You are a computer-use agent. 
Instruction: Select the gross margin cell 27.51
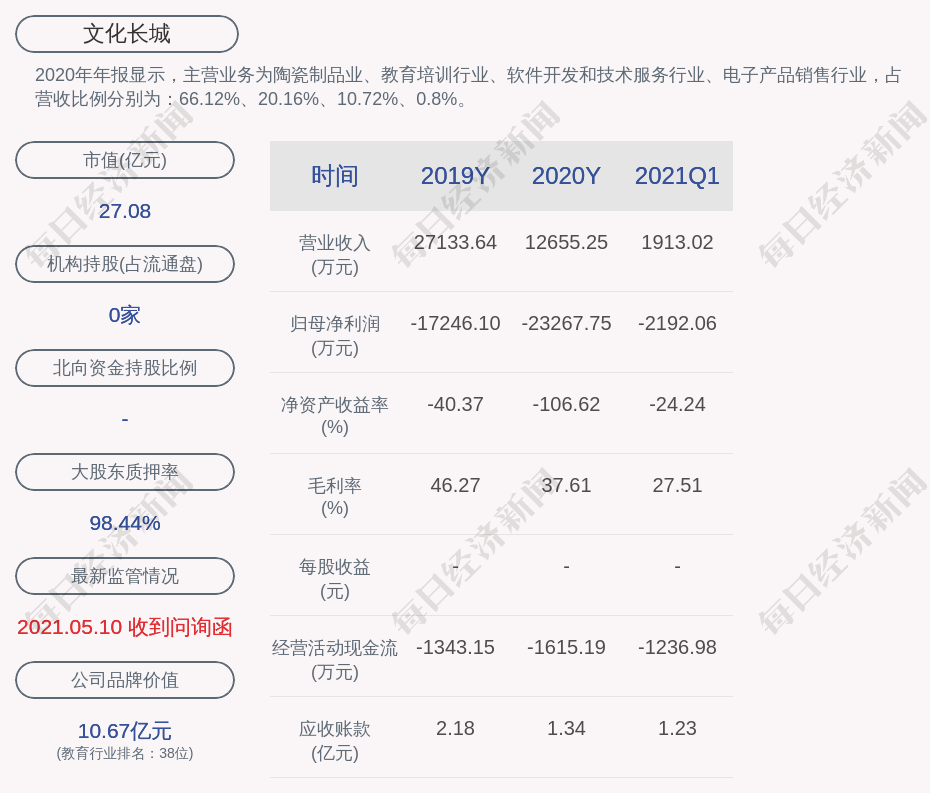pos(677,485)
